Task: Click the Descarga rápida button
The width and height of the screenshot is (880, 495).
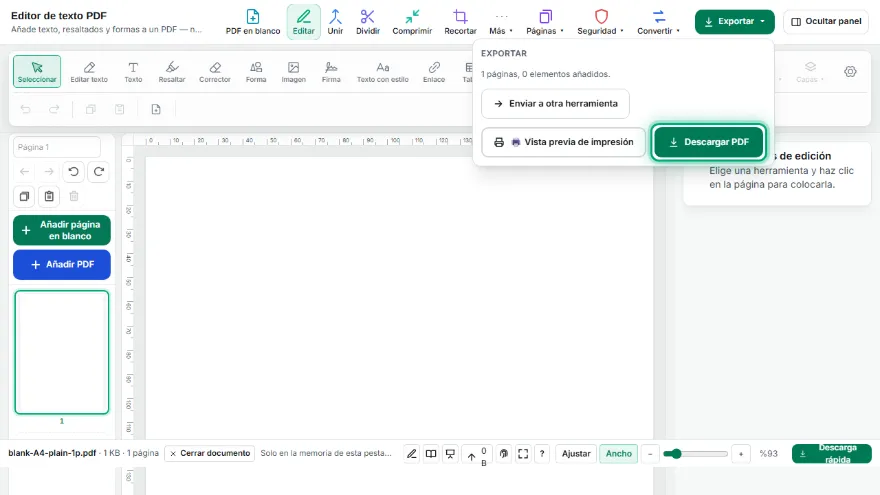Action: (x=832, y=453)
